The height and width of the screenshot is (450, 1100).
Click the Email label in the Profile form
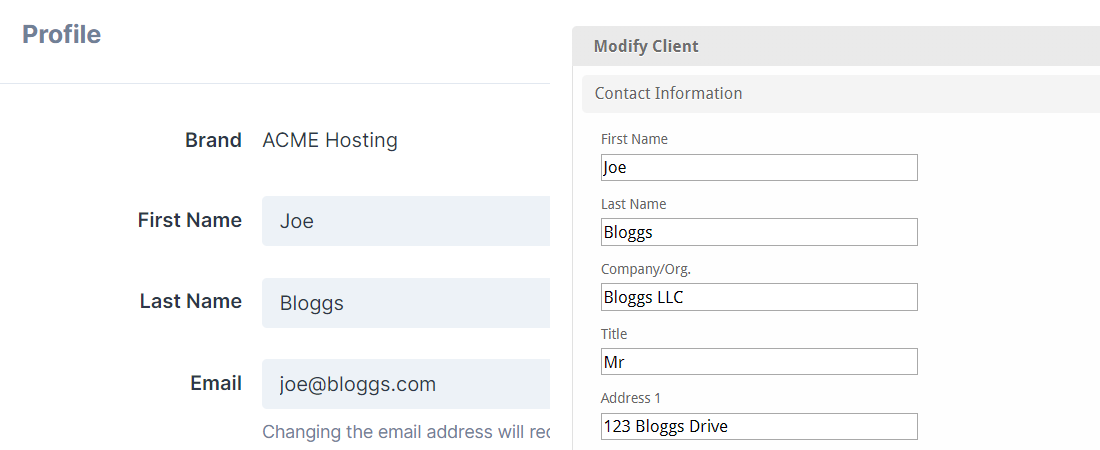(x=216, y=383)
